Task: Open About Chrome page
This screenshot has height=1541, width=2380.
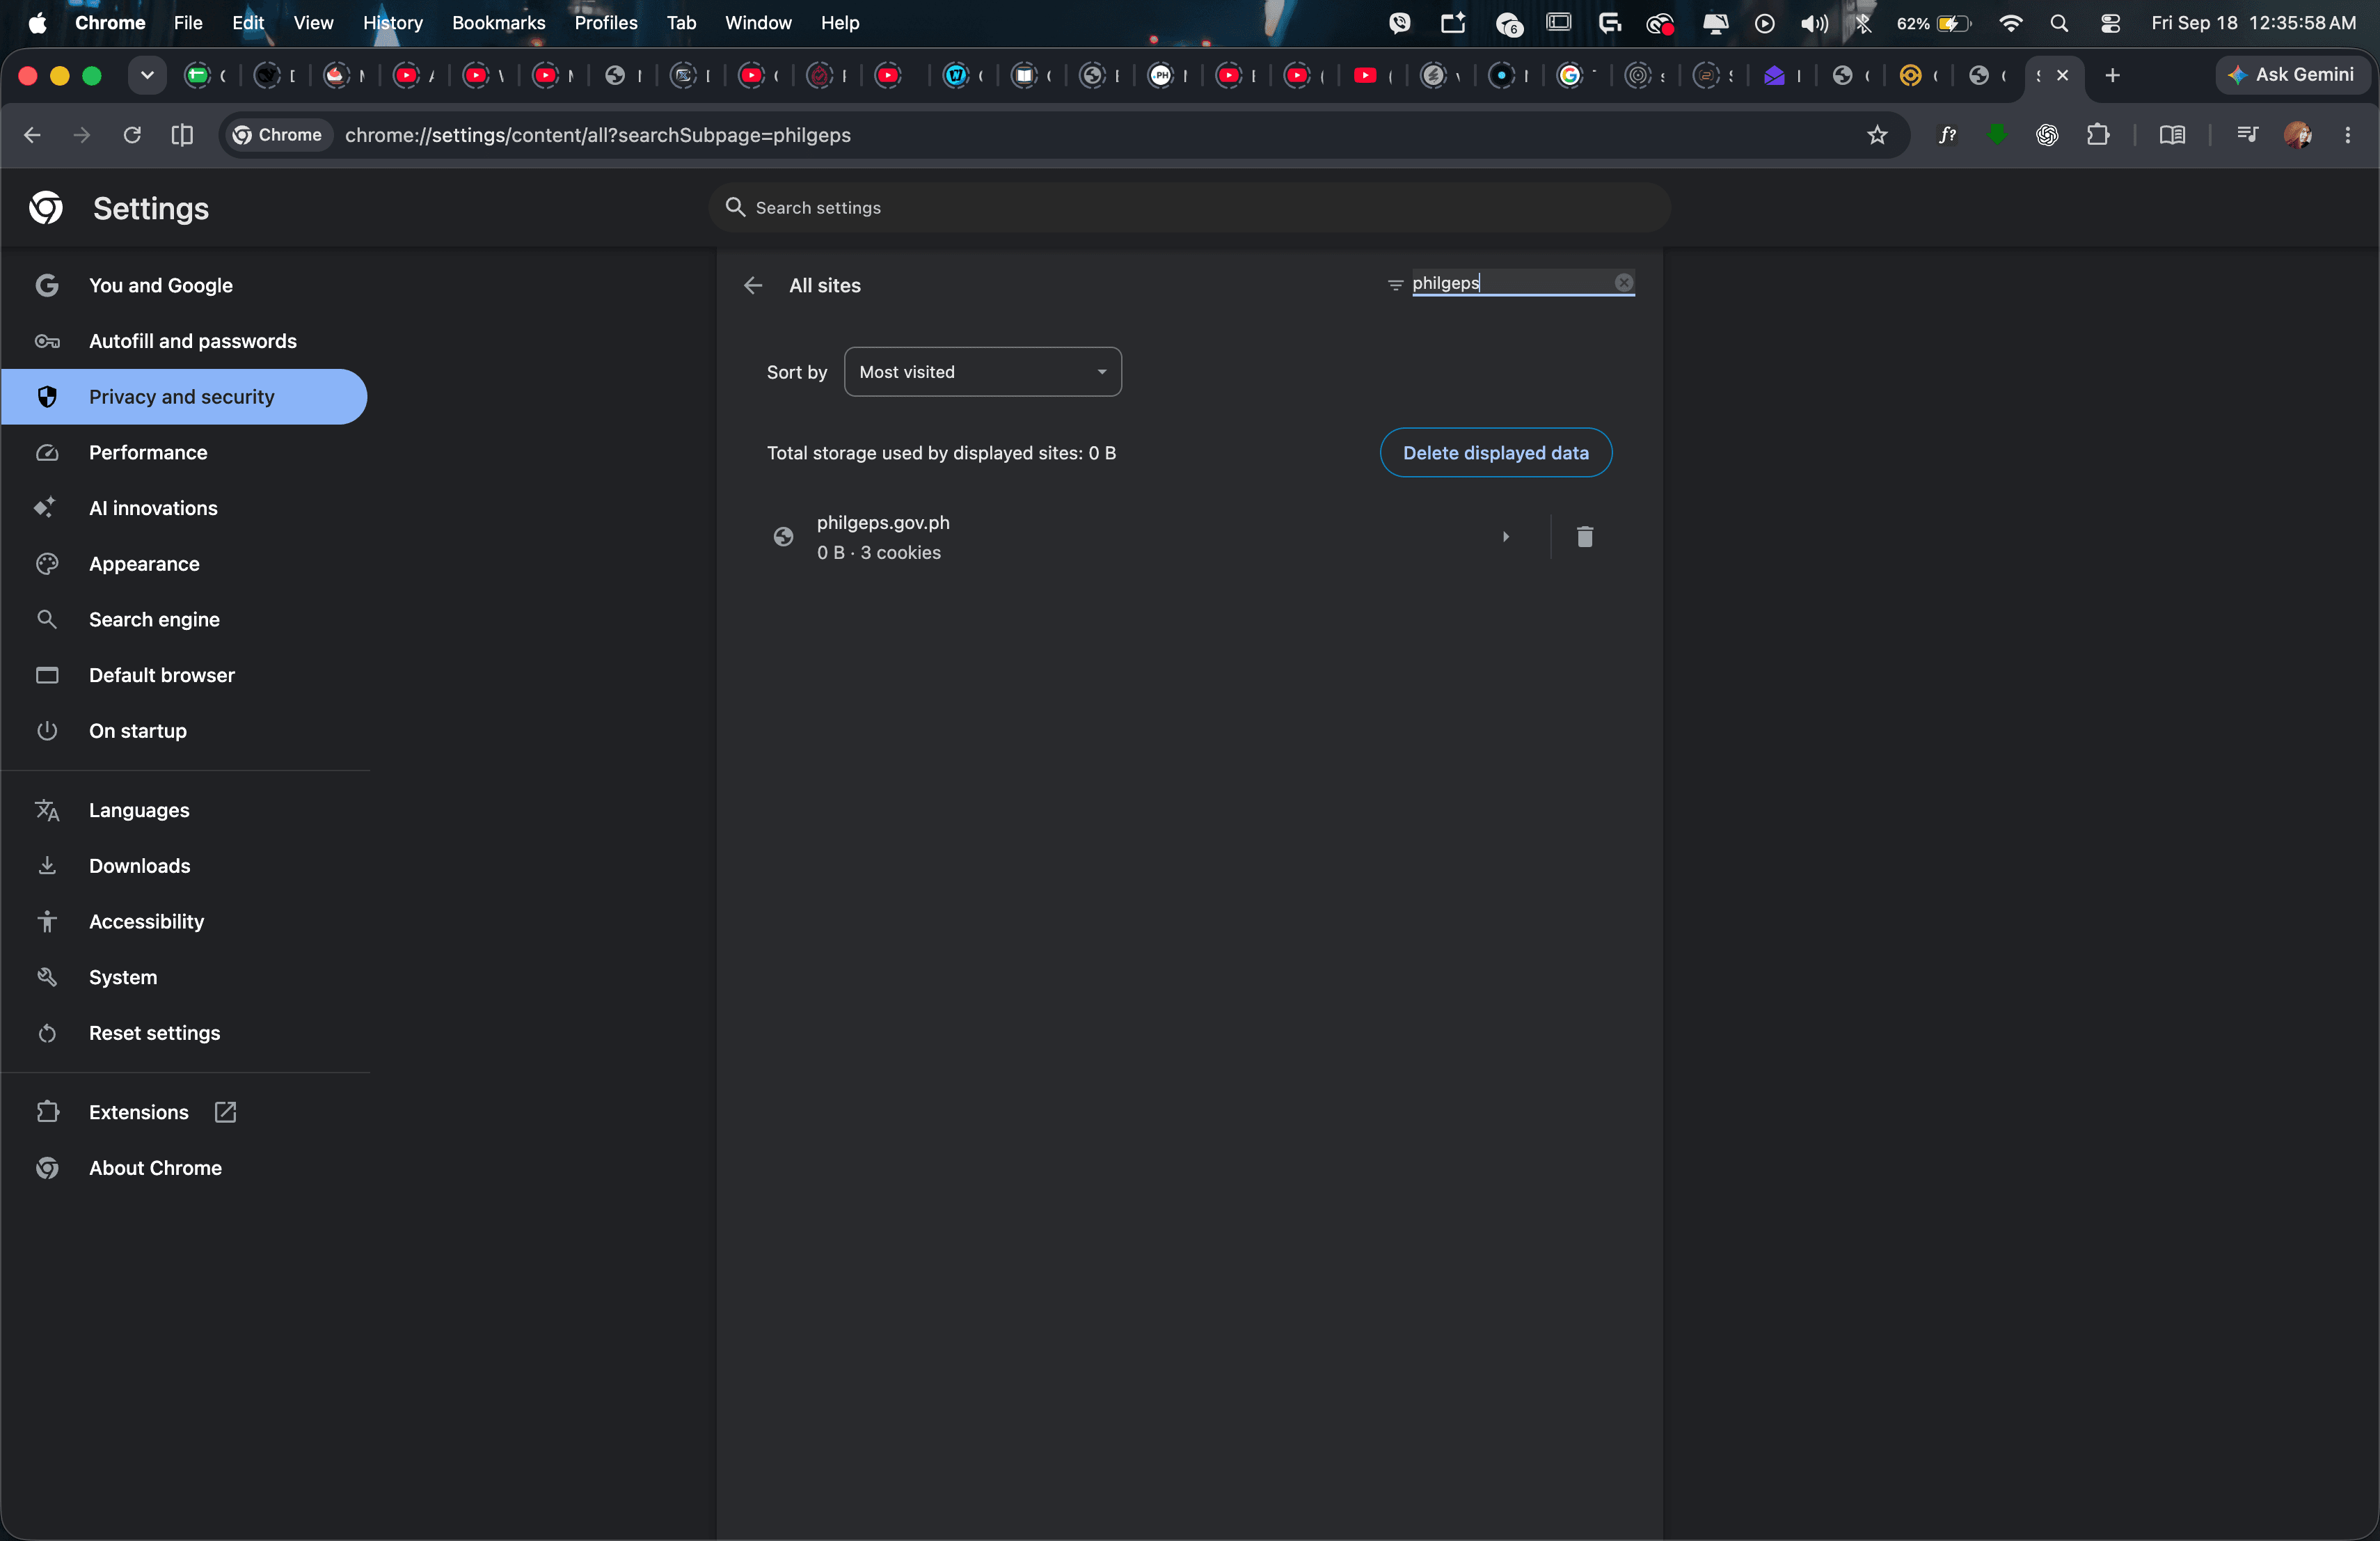Action: pos(185,1168)
